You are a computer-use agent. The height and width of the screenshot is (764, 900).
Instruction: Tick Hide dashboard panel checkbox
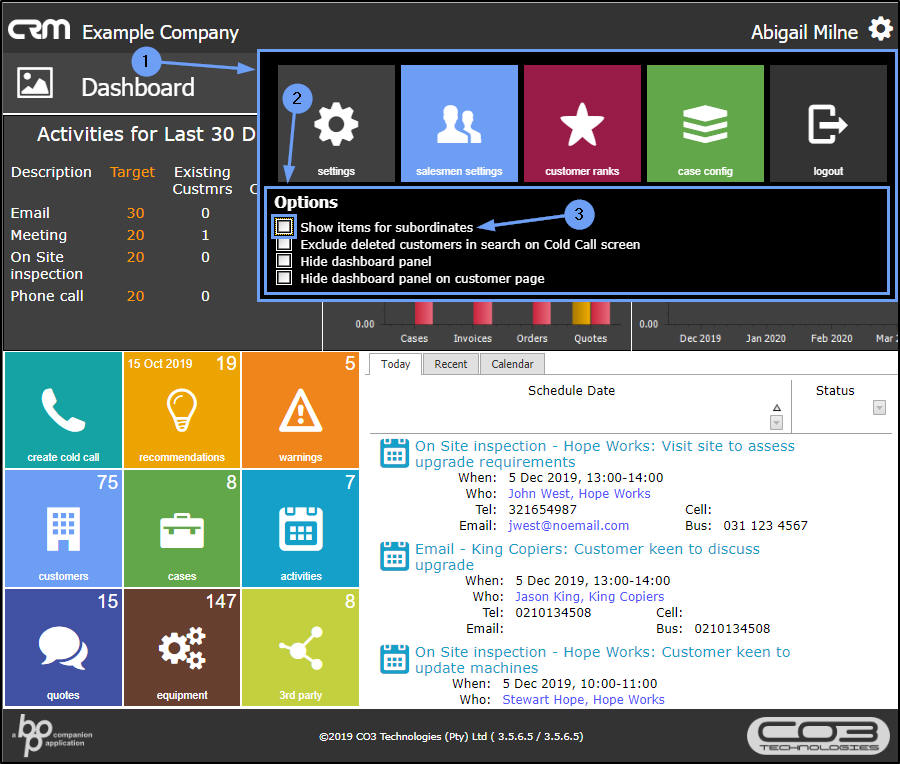click(284, 261)
